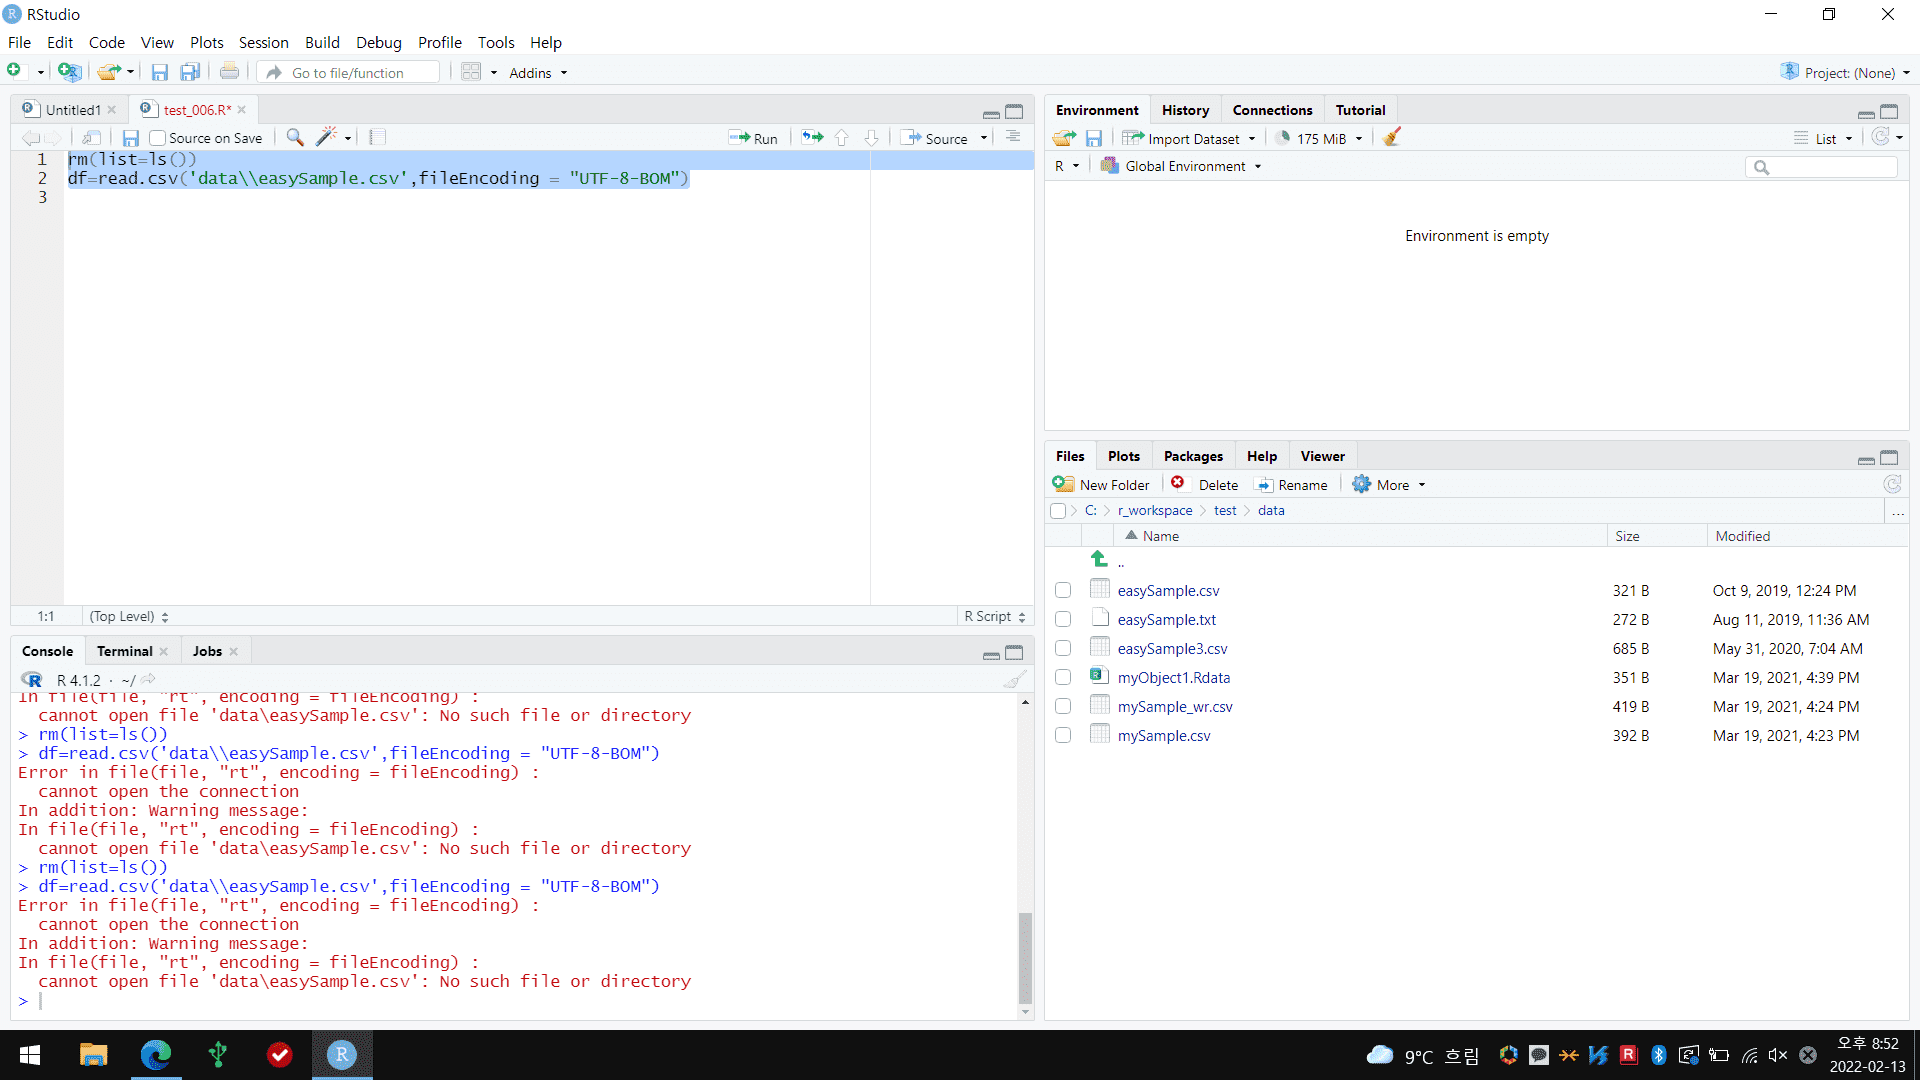
Task: Open the workspace panes layout icon
Action: point(471,72)
